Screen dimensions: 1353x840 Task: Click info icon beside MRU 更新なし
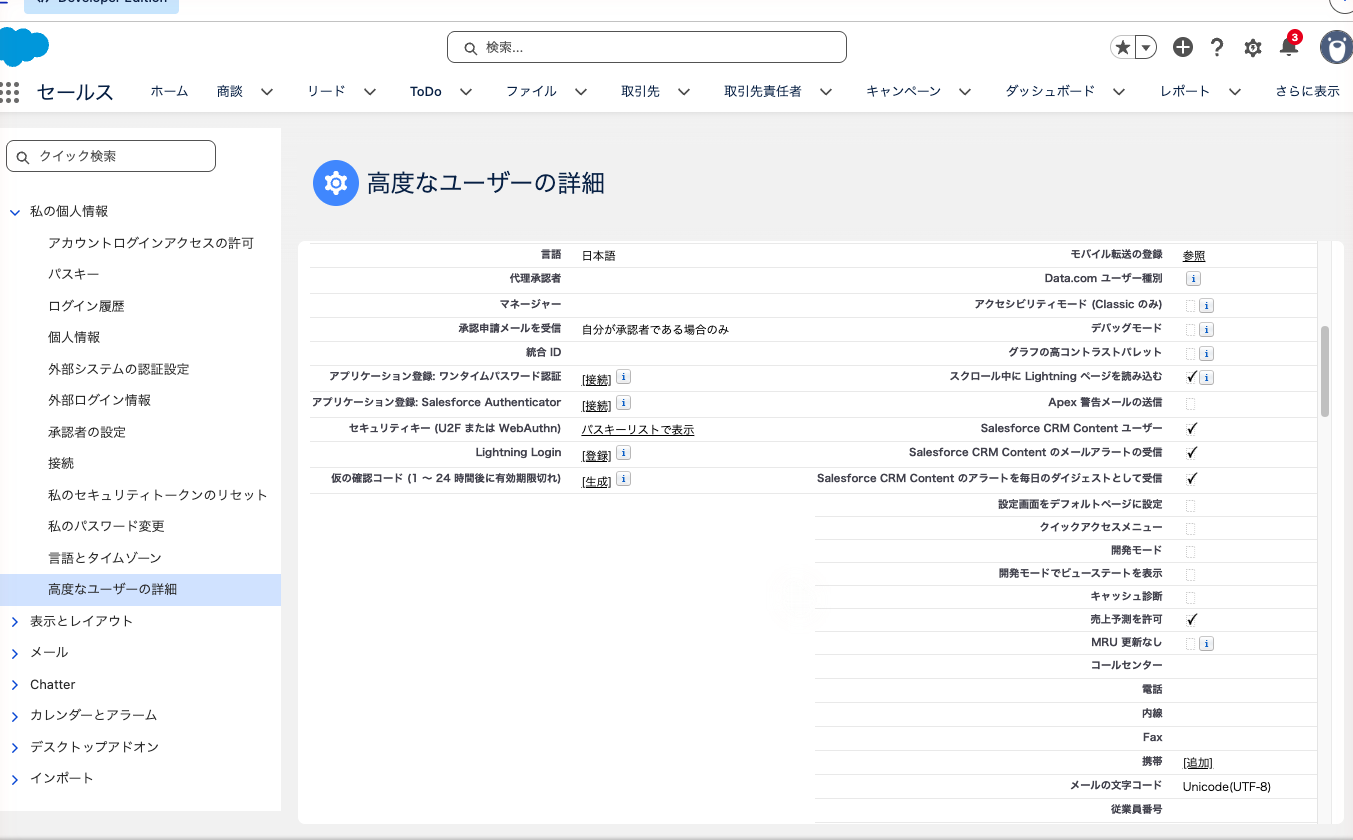[x=1207, y=643]
